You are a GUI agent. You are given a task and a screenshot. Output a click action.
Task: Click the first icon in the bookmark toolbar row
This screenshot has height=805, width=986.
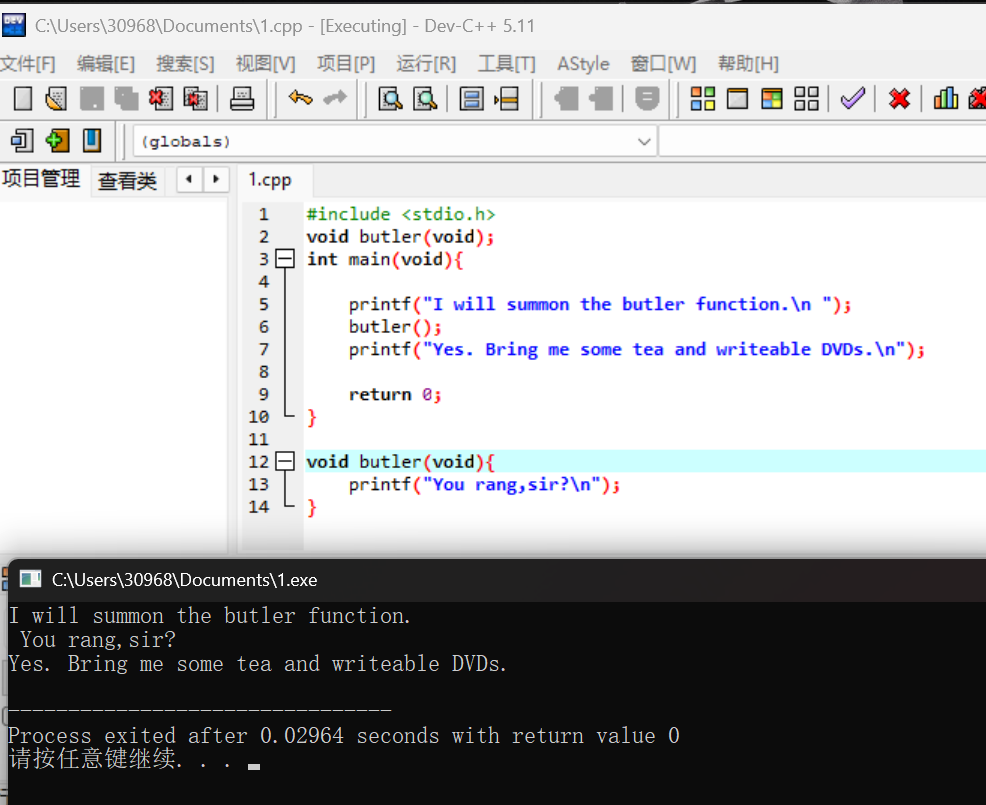click(22, 140)
